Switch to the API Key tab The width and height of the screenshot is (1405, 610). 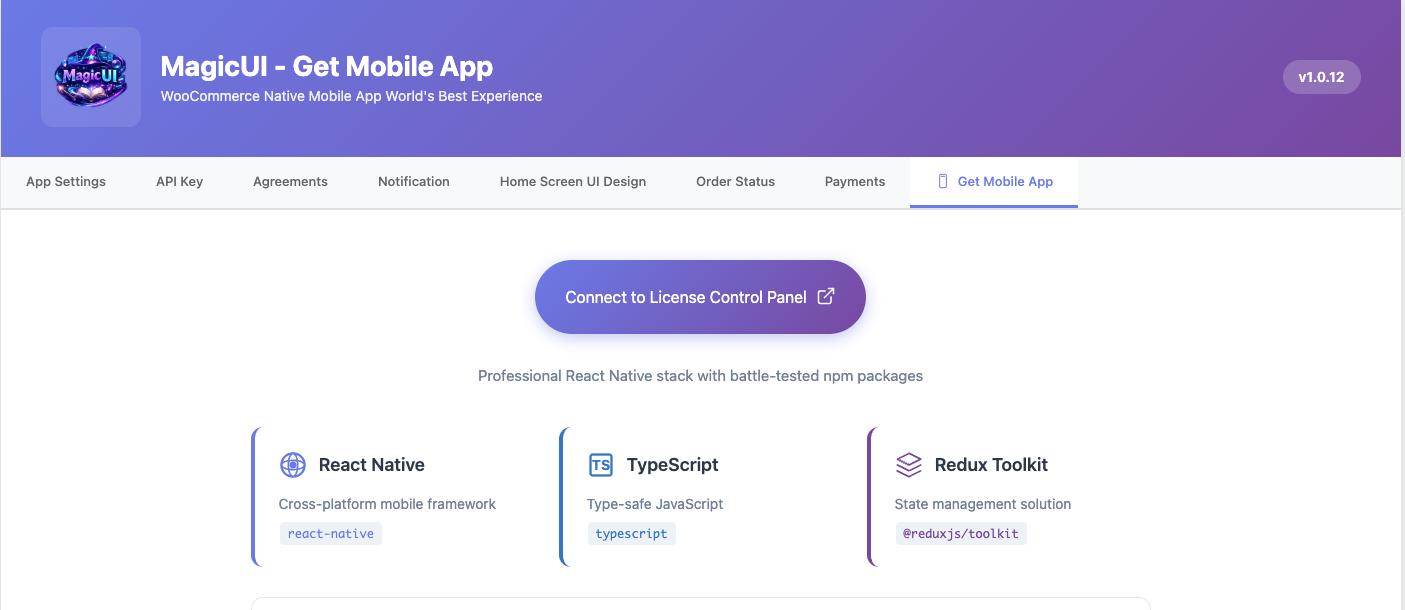[x=180, y=182]
